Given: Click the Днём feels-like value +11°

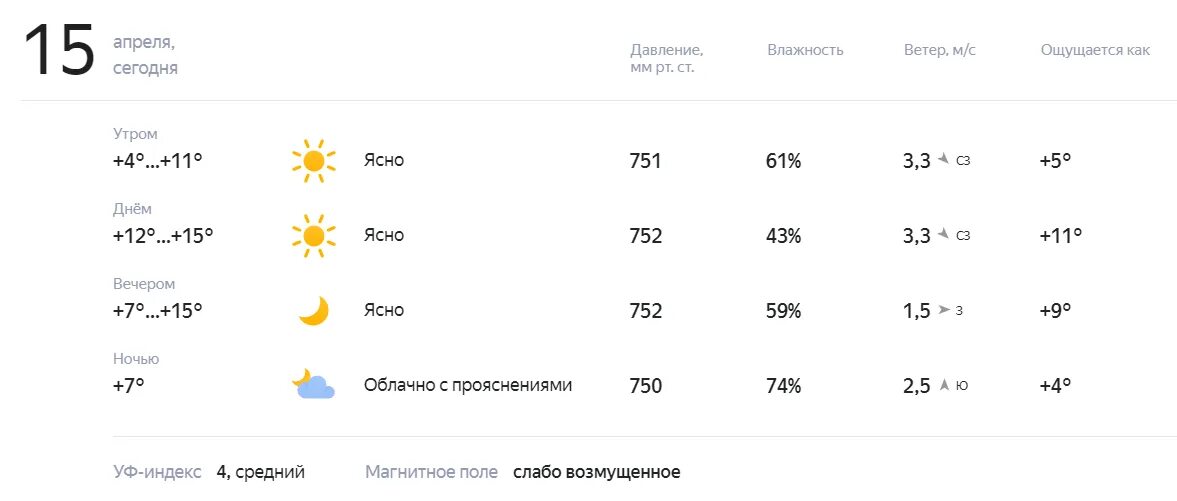Looking at the screenshot, I should point(1061,236).
